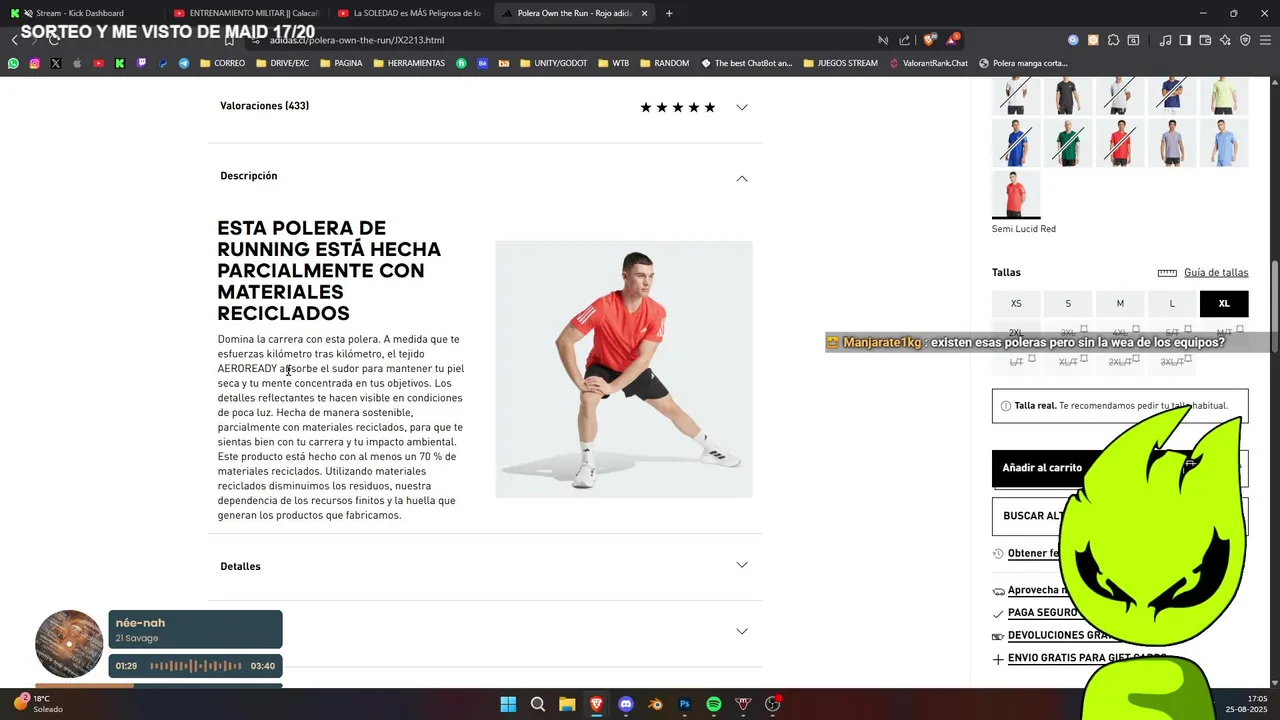The width and height of the screenshot is (1280, 720).
Task: Click the ruler icon beside Guía de tallas
Action: [x=1167, y=273]
